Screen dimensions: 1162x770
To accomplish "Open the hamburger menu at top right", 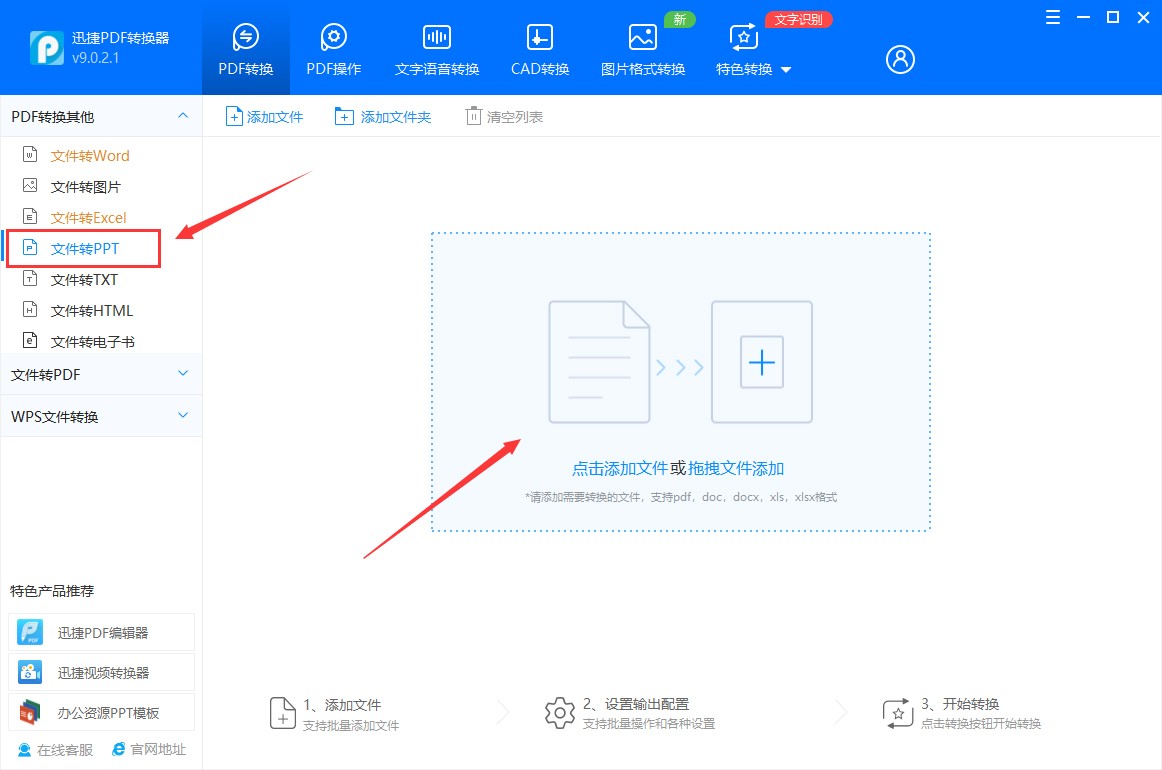I will 1051,17.
